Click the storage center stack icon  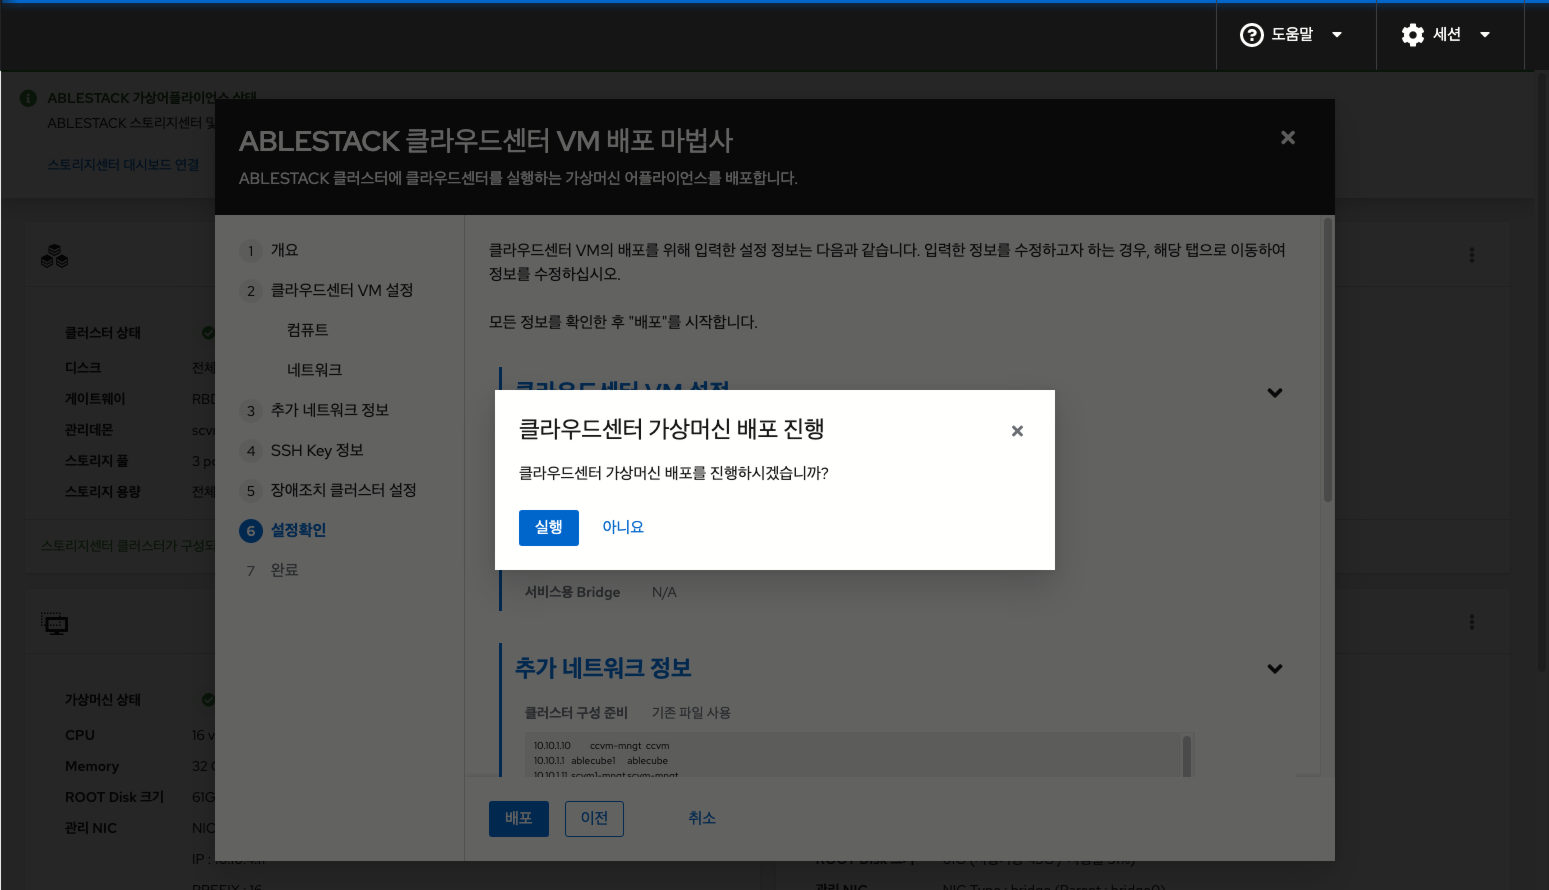[x=54, y=256]
